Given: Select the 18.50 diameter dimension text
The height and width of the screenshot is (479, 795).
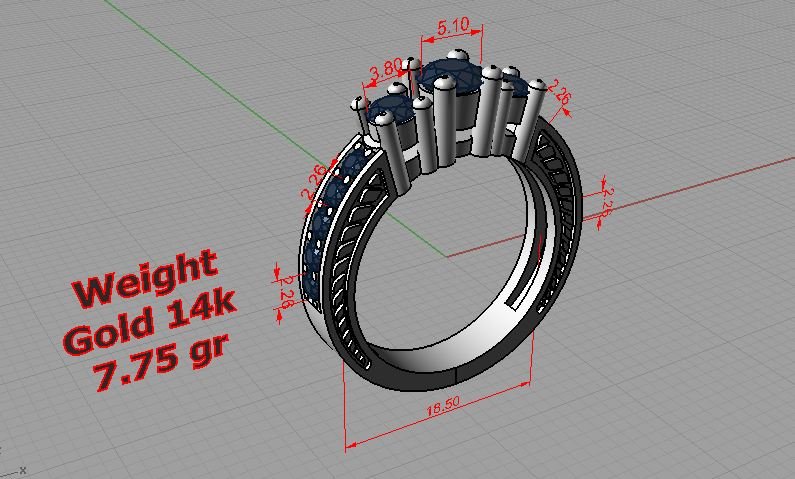Looking at the screenshot, I should click(x=442, y=409).
